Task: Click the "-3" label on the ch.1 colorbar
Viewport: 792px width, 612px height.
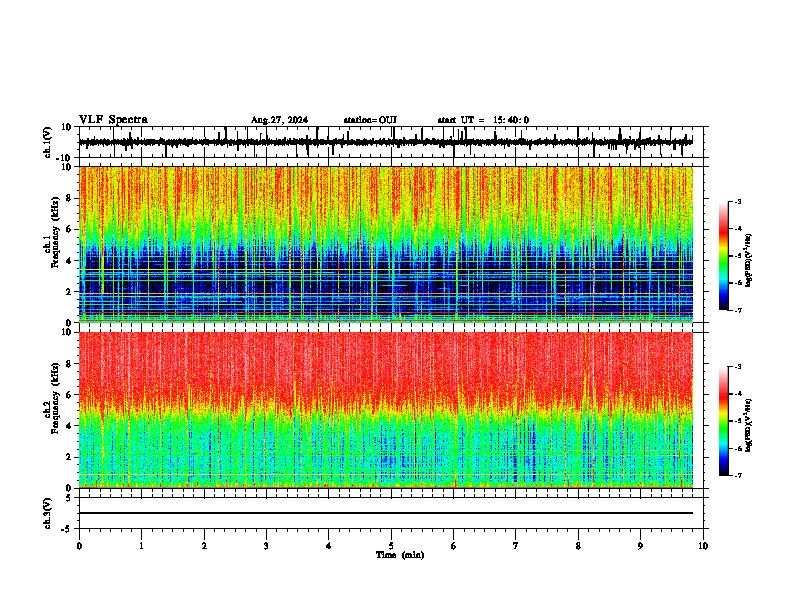Action: [737, 201]
